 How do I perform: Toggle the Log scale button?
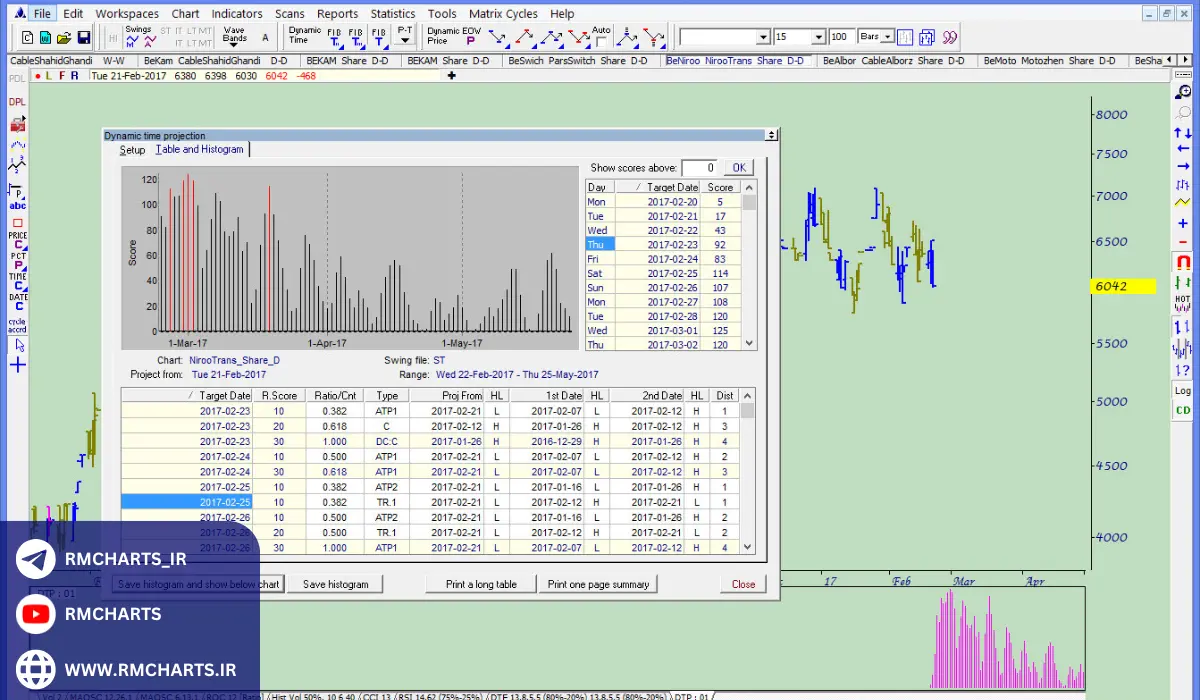[x=1183, y=391]
